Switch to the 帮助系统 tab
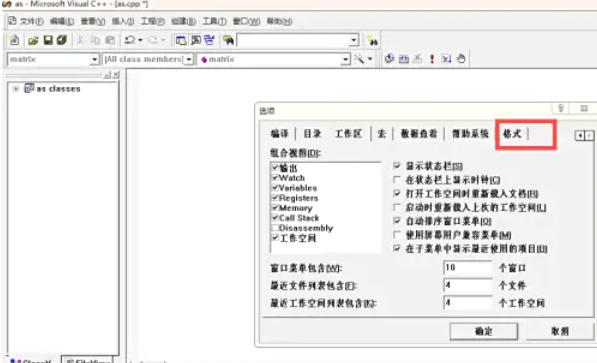Viewport: 597px width, 363px height. click(470, 134)
